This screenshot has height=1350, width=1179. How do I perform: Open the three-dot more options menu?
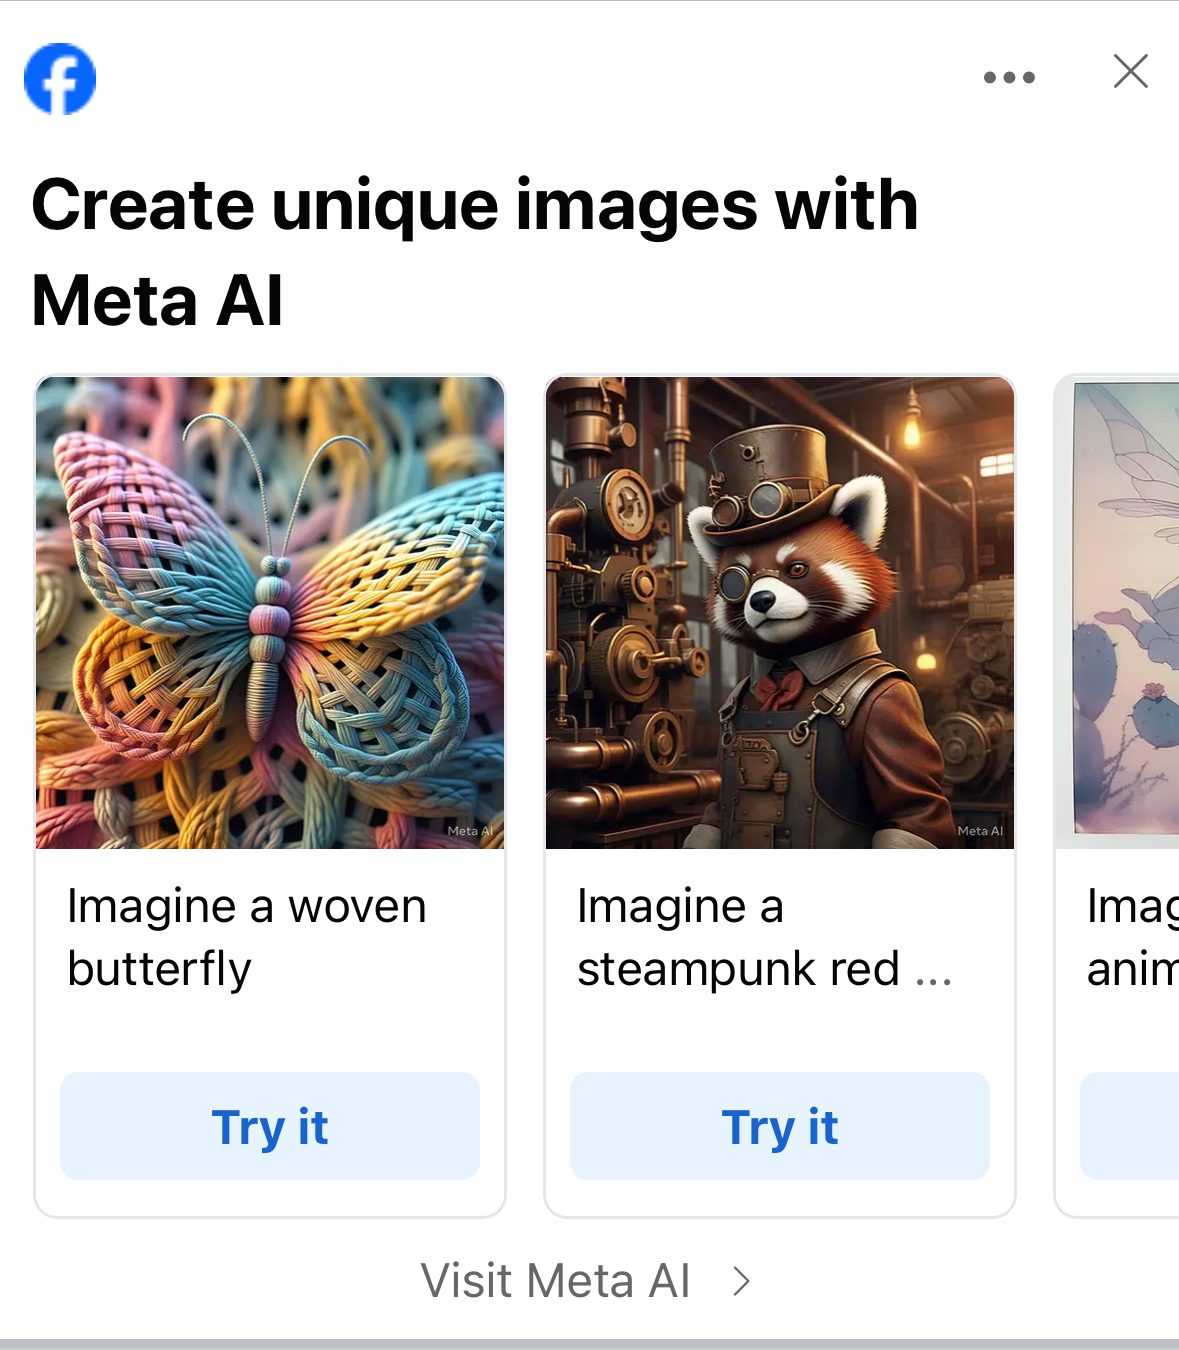tap(1009, 77)
